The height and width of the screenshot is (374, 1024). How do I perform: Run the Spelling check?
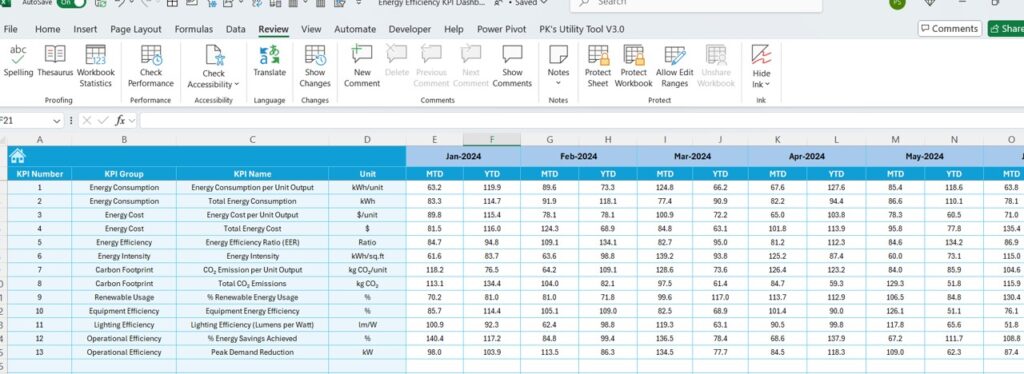coord(18,61)
